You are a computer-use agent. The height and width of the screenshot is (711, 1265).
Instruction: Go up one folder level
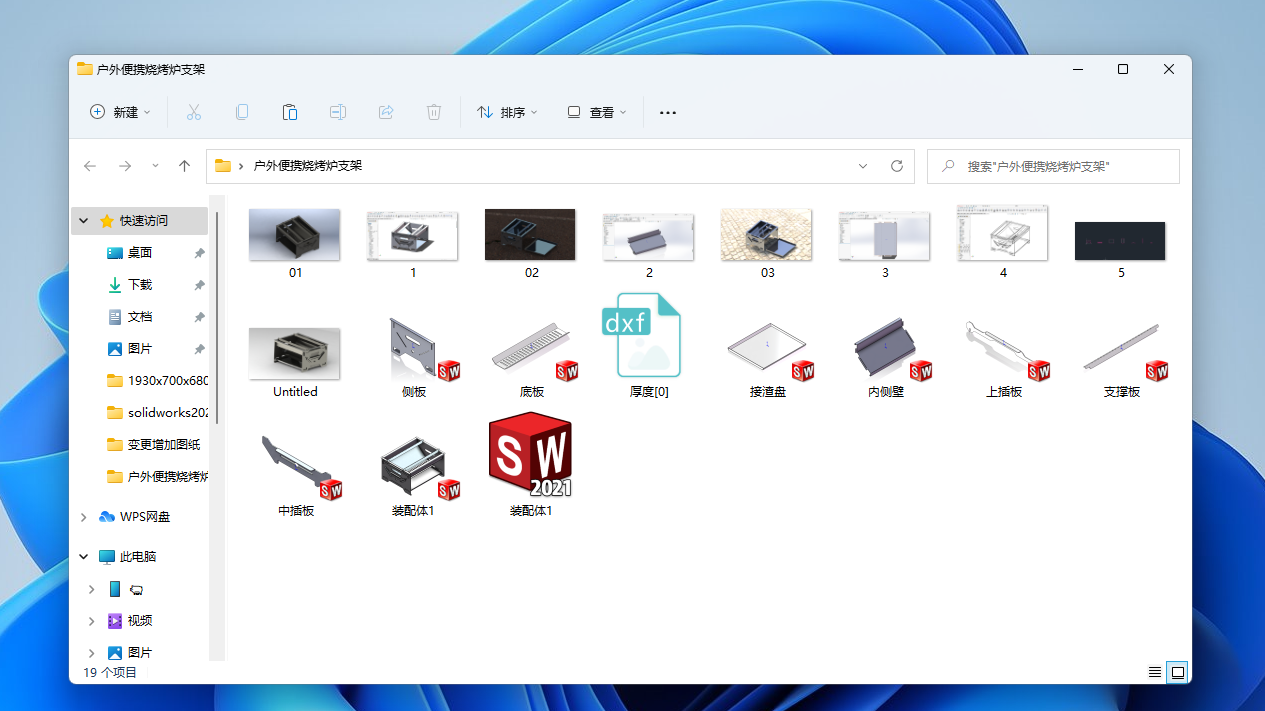point(184,166)
